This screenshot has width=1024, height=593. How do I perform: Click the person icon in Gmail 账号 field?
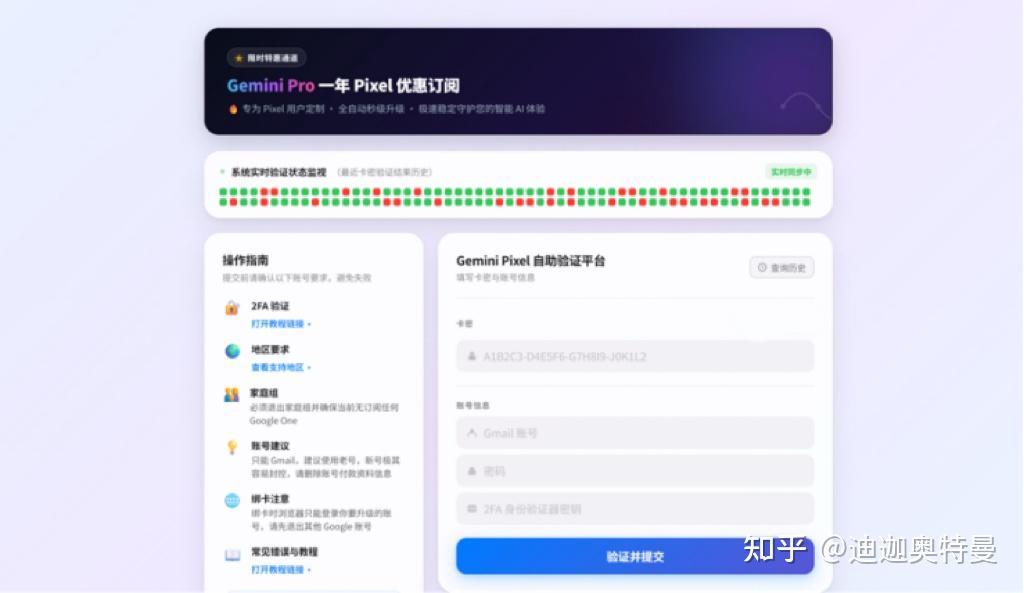[x=472, y=433]
